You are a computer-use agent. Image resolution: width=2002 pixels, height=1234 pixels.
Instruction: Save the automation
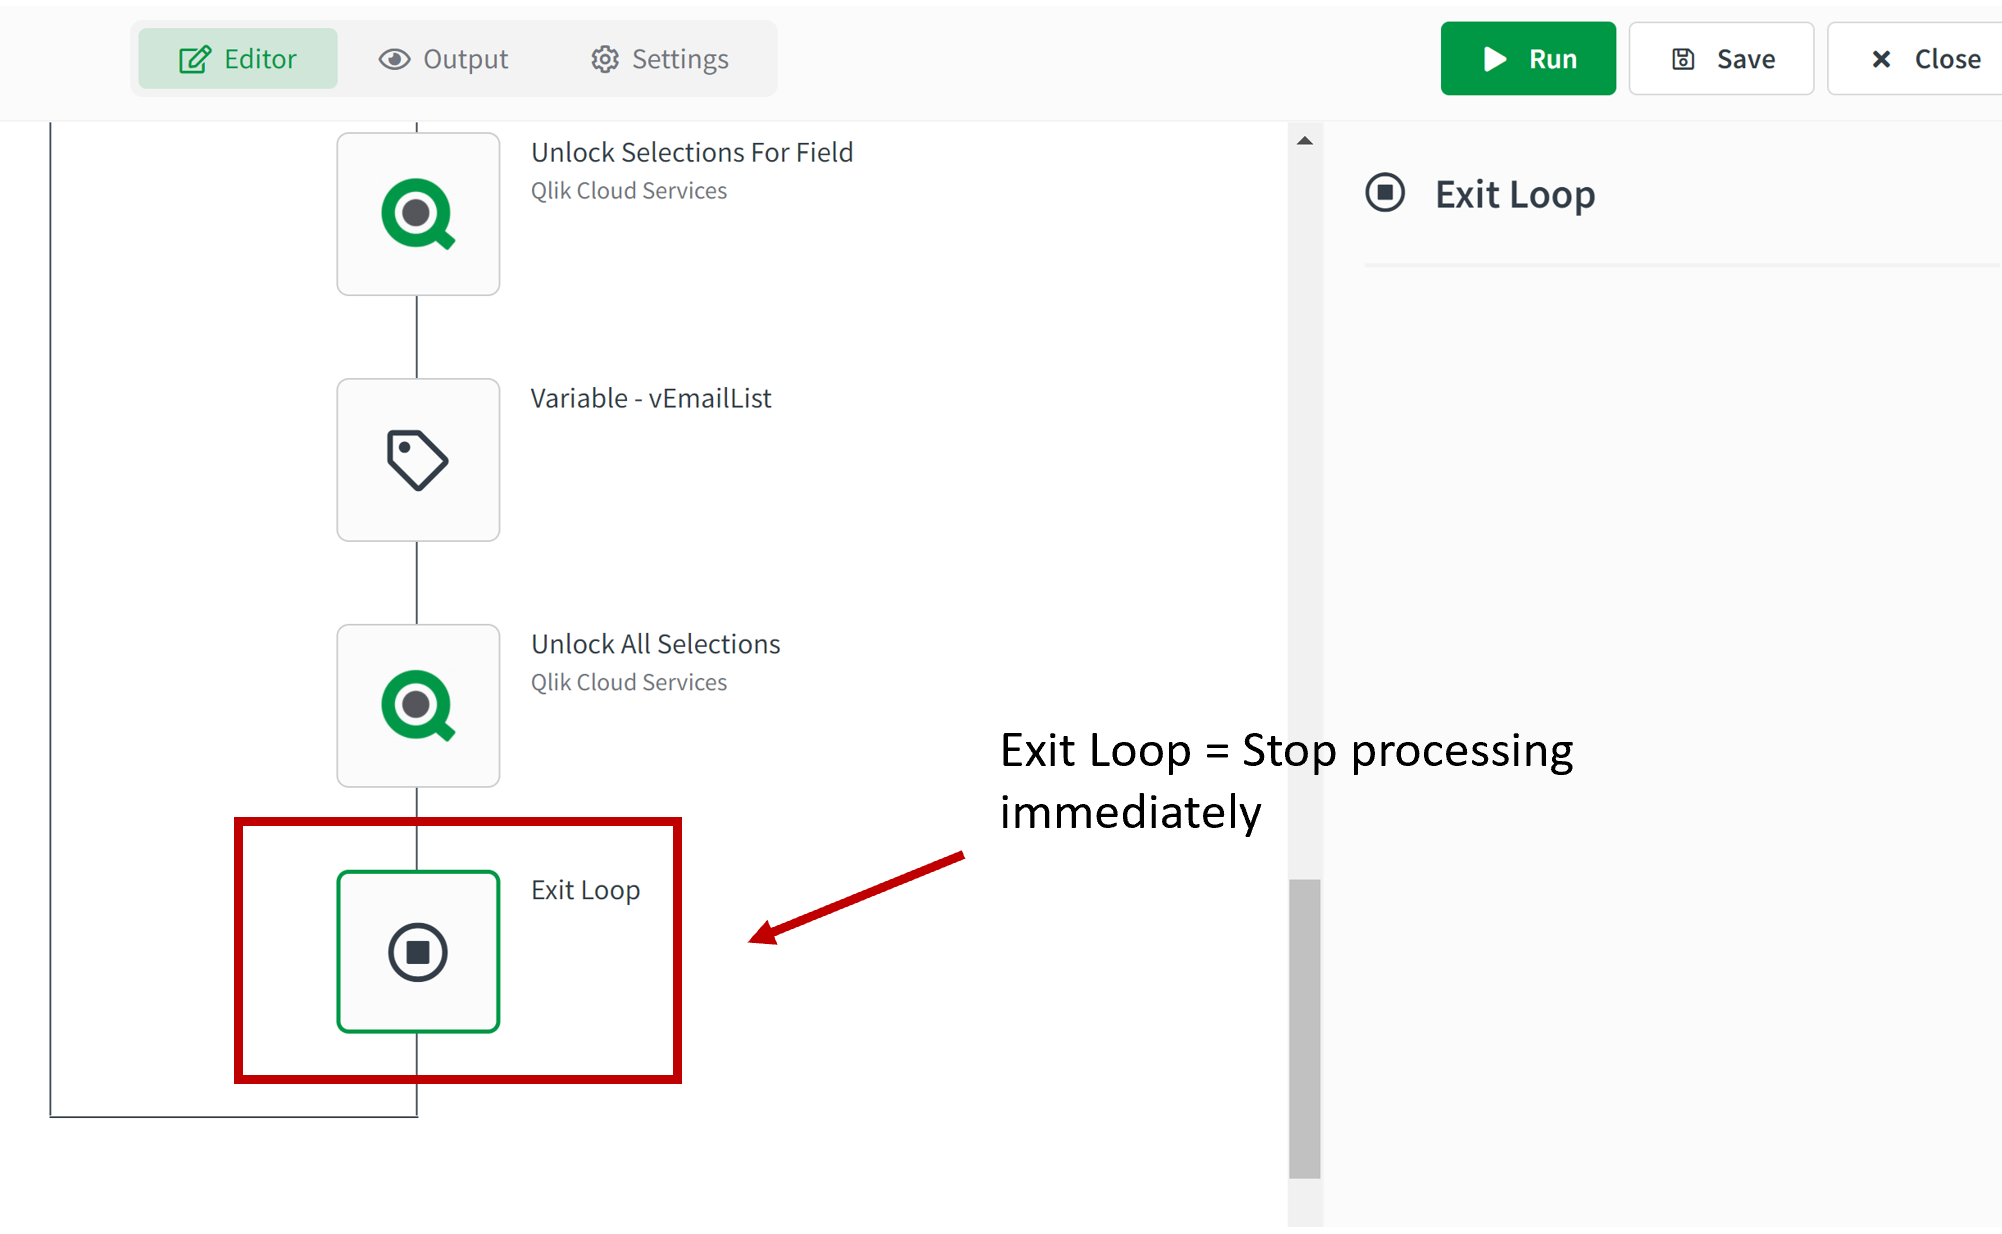click(1721, 59)
